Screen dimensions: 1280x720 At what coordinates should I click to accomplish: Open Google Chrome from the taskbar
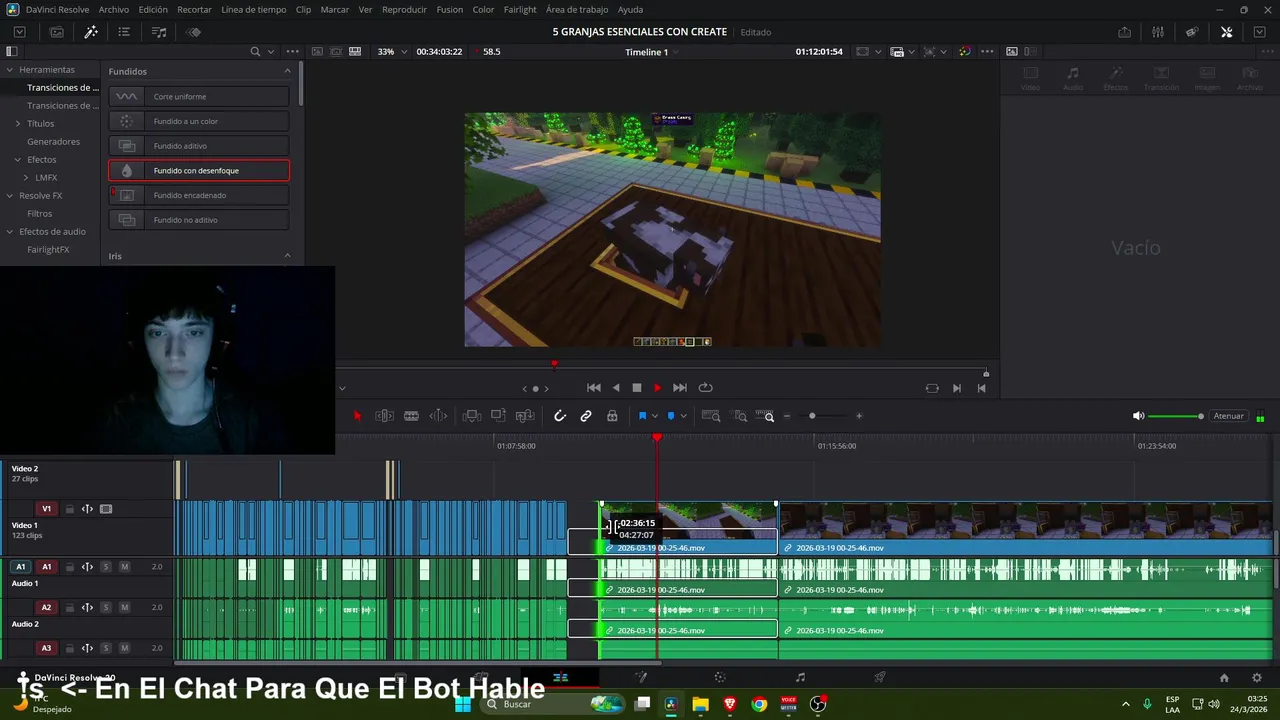(759, 704)
